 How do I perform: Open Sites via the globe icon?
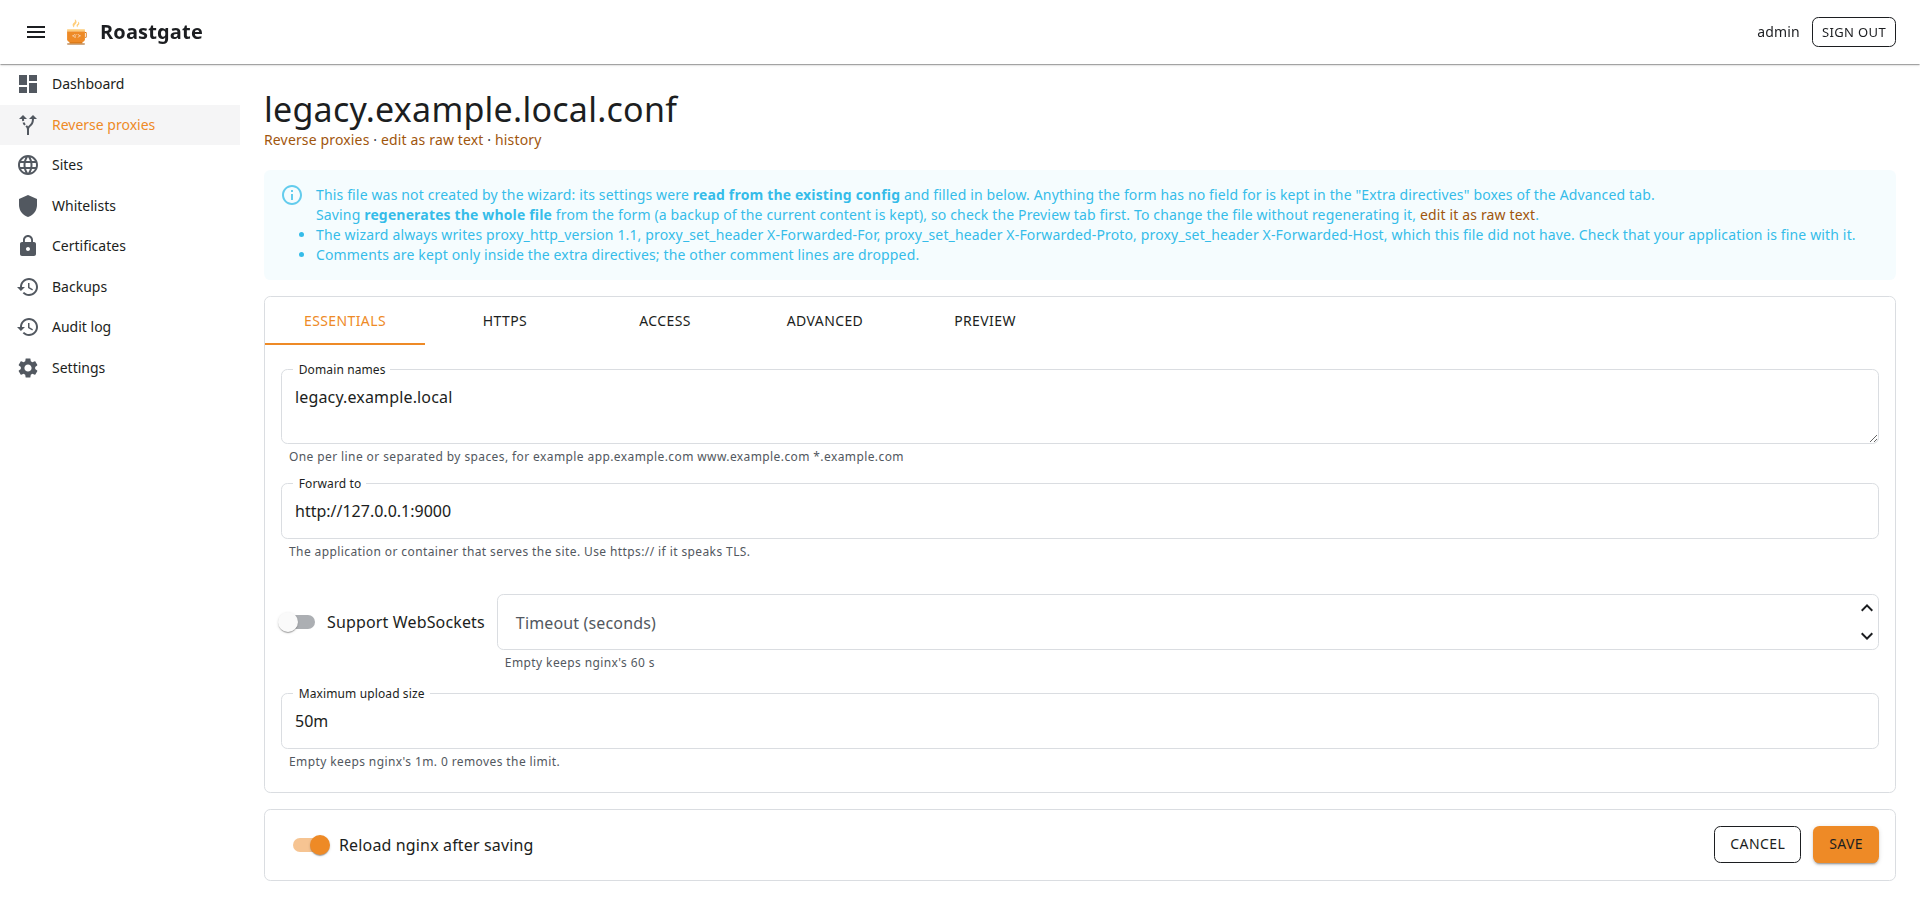tap(28, 165)
